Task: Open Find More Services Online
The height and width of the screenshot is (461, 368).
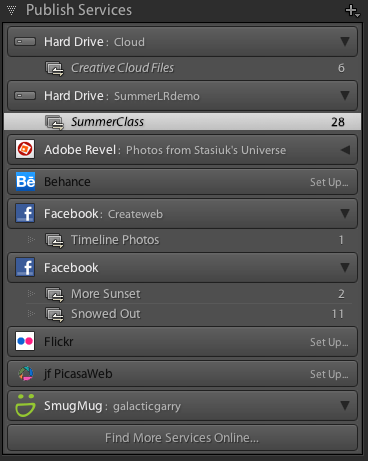Action: (182, 438)
